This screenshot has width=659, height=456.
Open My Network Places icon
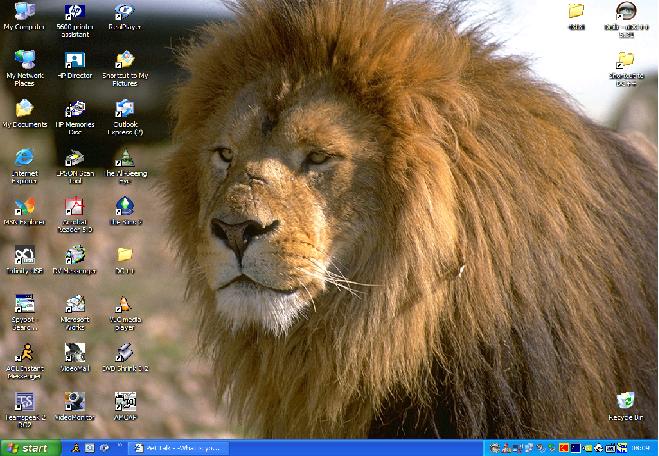tap(24, 61)
